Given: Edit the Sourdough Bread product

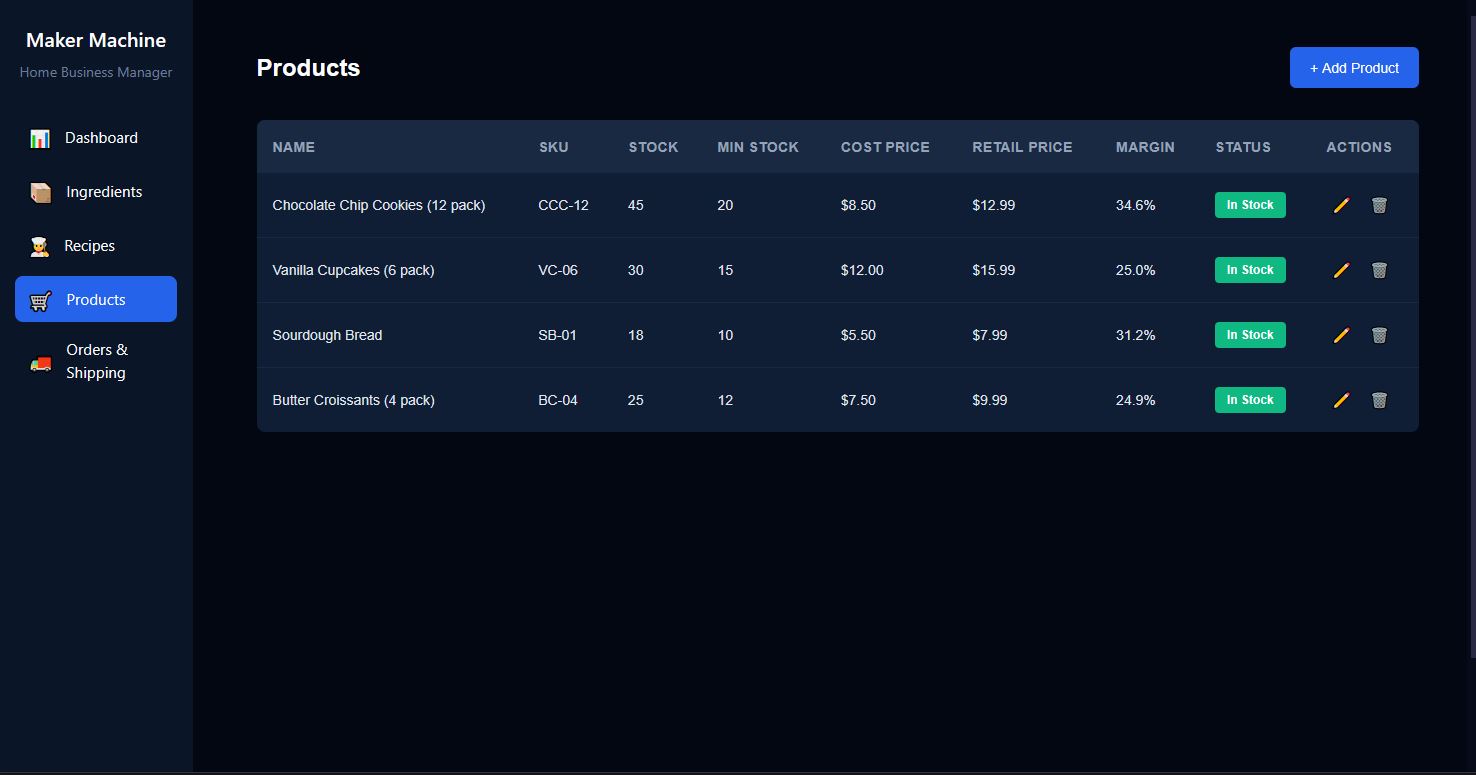Looking at the screenshot, I should pos(1341,335).
